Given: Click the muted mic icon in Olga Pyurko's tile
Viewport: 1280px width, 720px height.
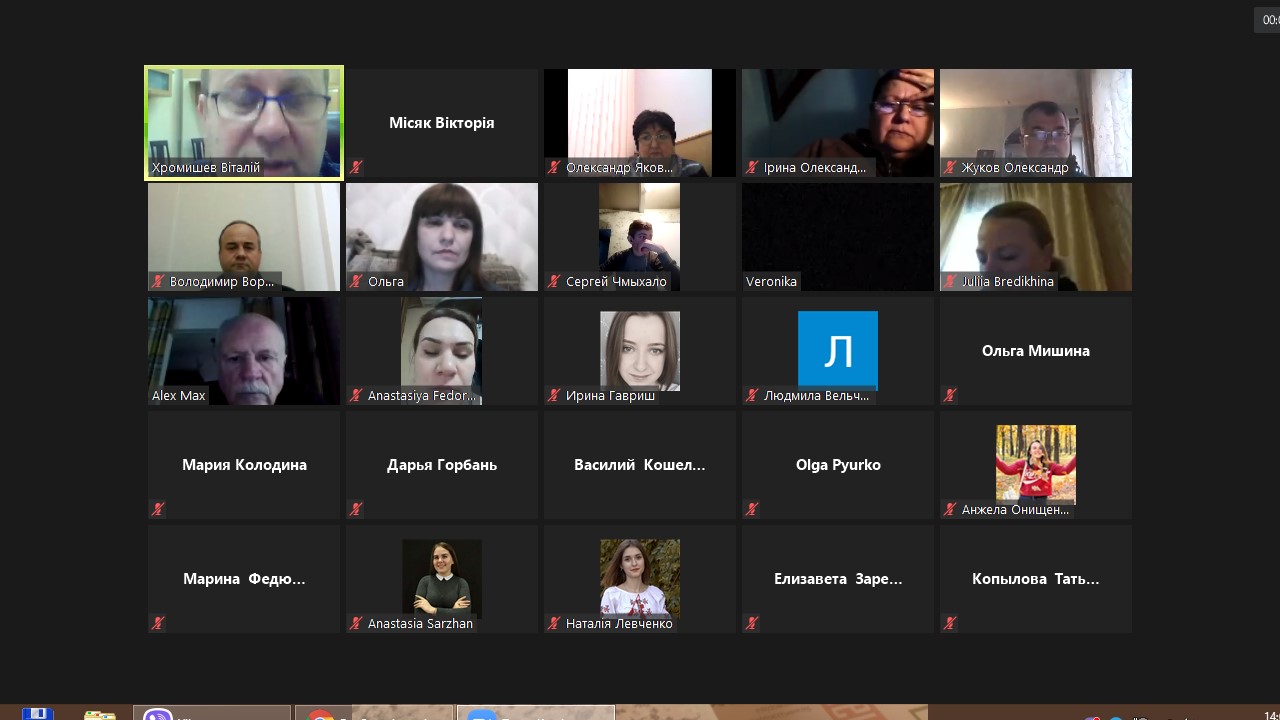Looking at the screenshot, I should coord(752,510).
